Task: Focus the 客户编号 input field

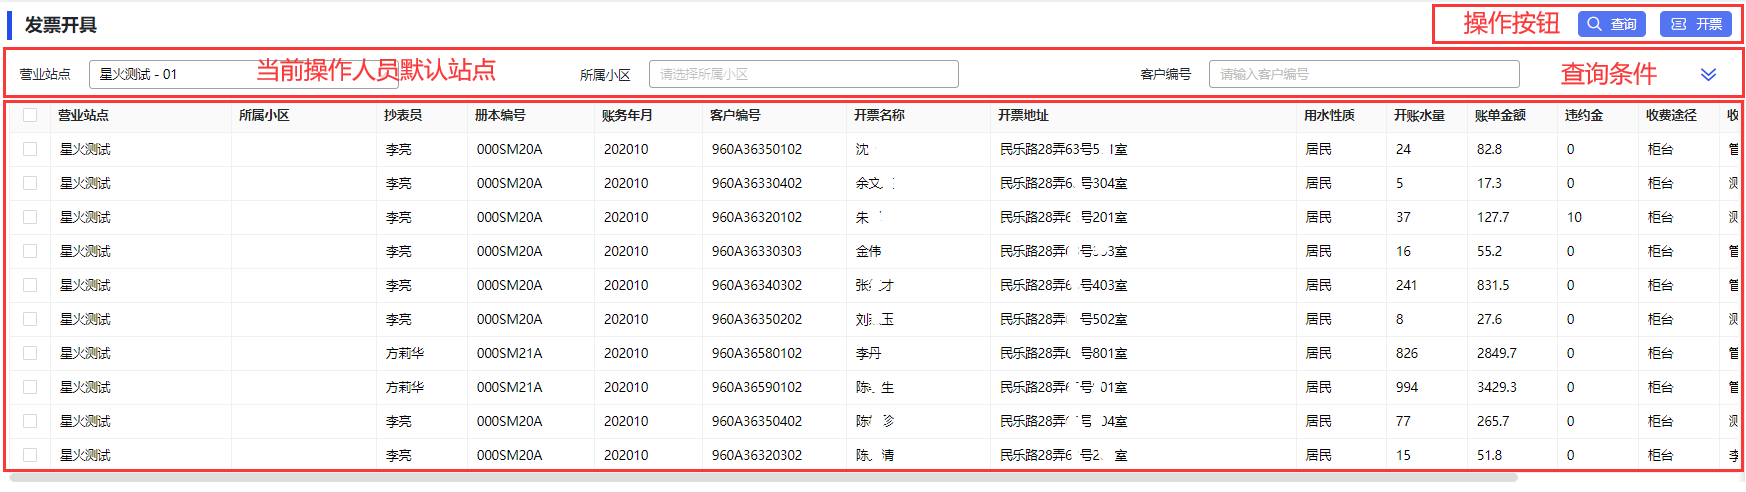Action: [1364, 74]
